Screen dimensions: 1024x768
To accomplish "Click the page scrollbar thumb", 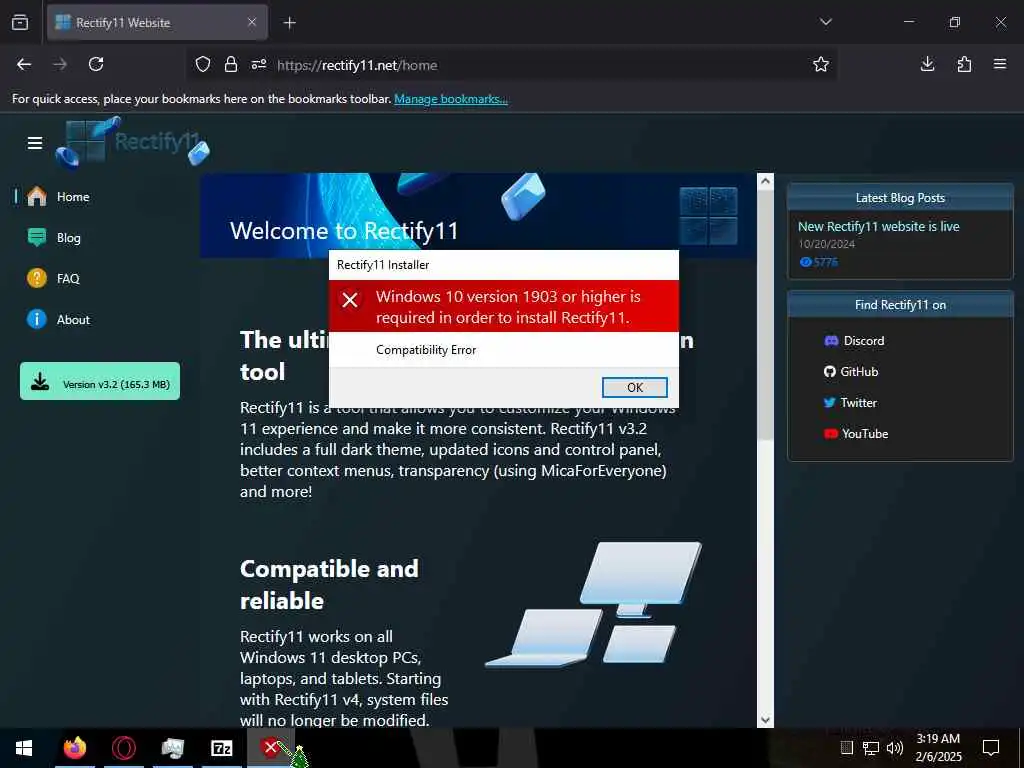I will pyautogui.click(x=765, y=315).
